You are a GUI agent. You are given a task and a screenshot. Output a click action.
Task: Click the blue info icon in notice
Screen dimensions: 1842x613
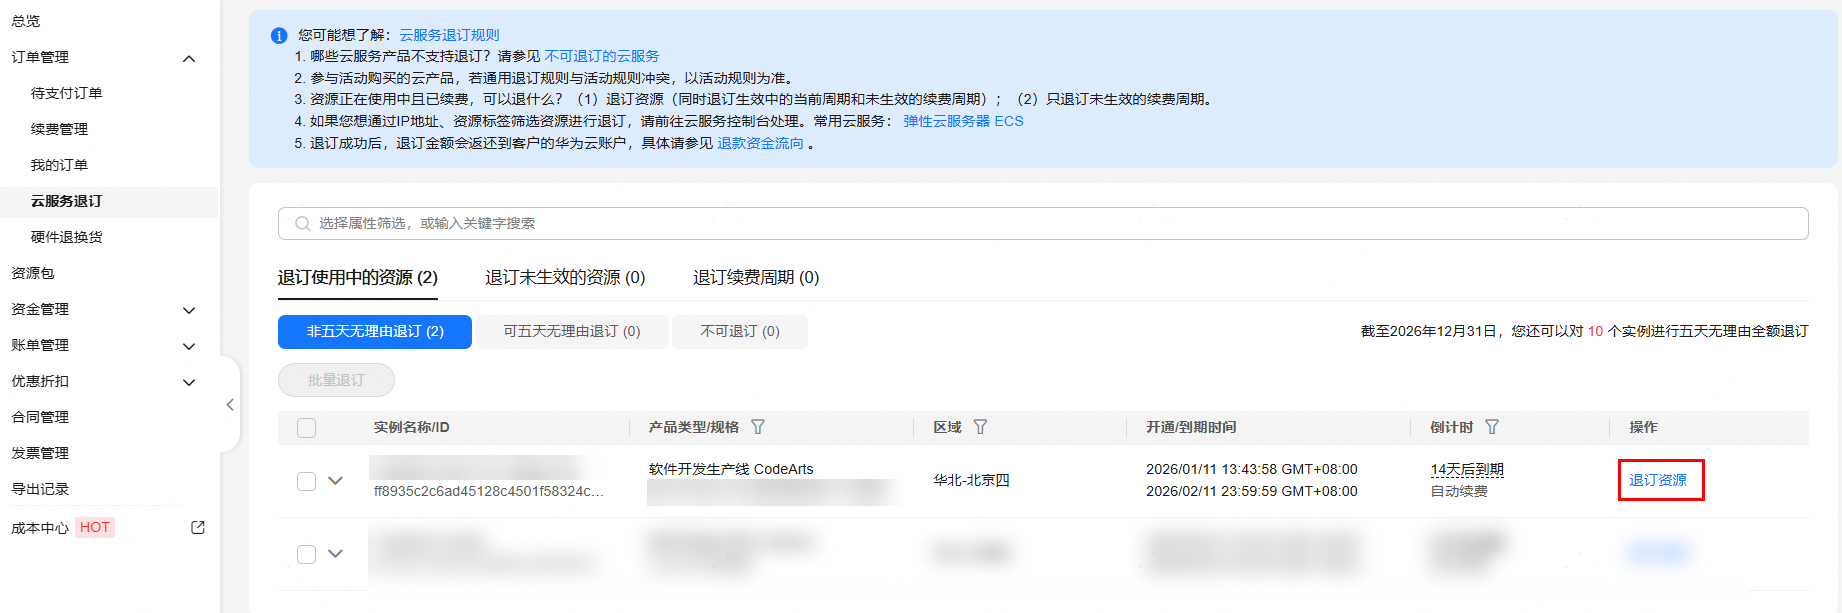pos(279,36)
